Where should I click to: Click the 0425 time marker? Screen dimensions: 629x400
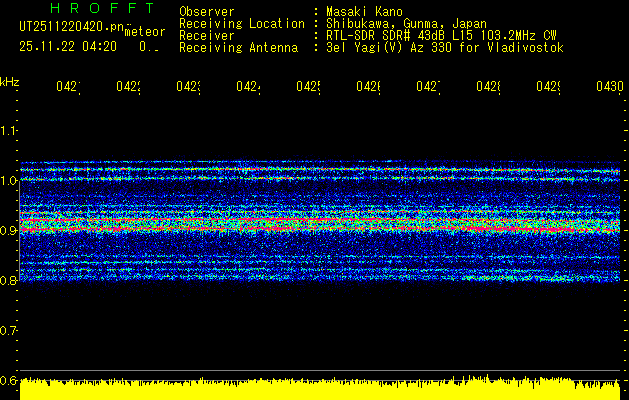tap(308, 87)
